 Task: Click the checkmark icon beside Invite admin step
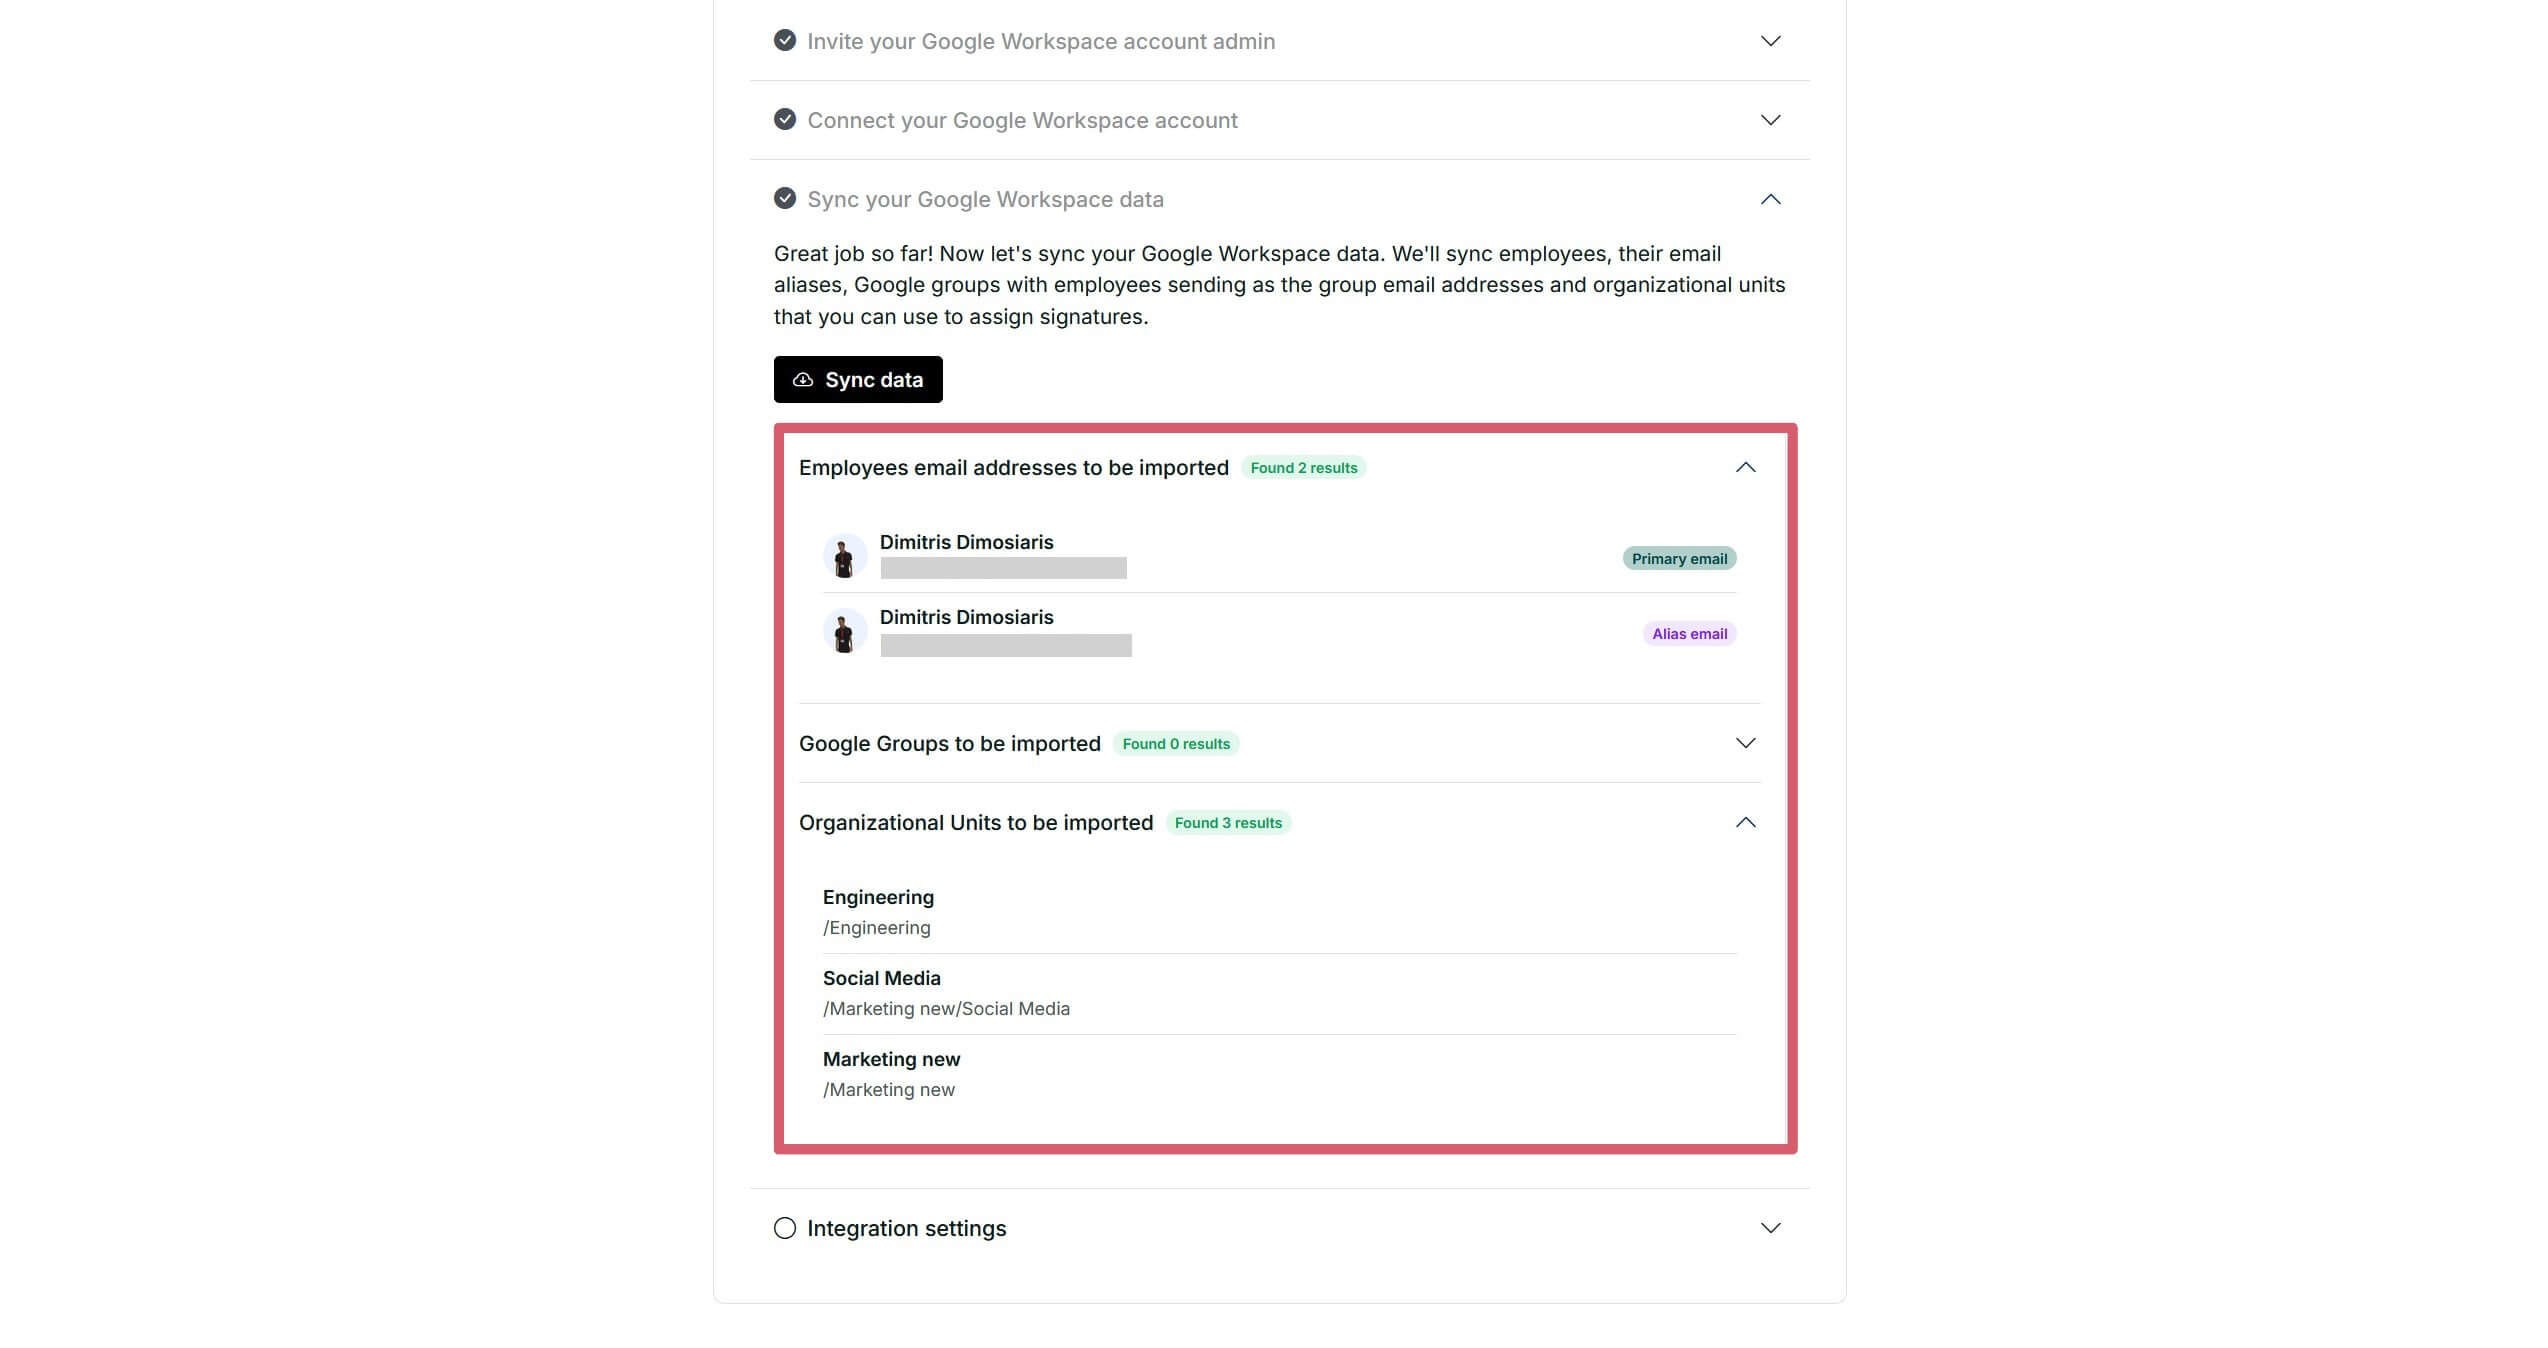[784, 41]
